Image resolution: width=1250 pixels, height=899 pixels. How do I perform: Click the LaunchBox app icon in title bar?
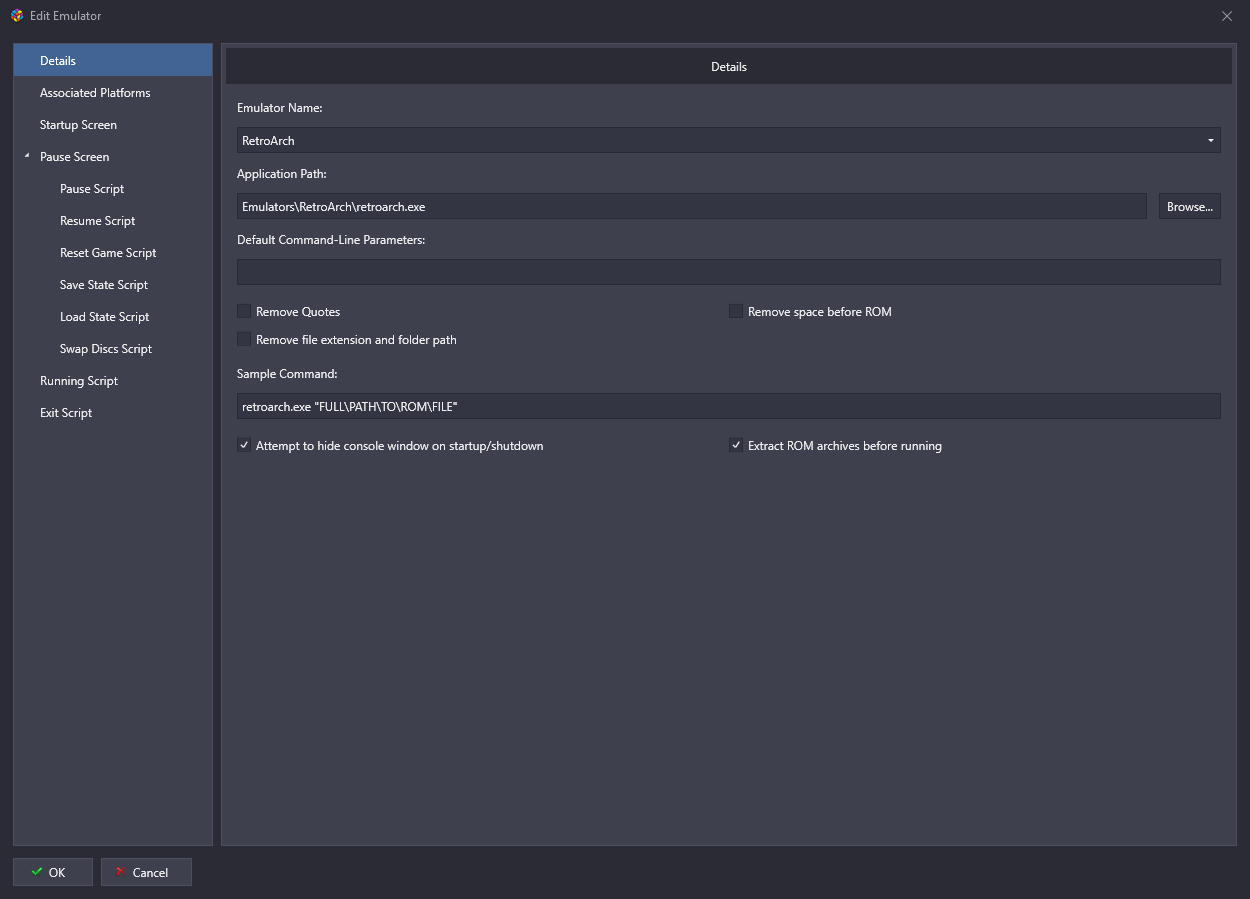click(17, 16)
